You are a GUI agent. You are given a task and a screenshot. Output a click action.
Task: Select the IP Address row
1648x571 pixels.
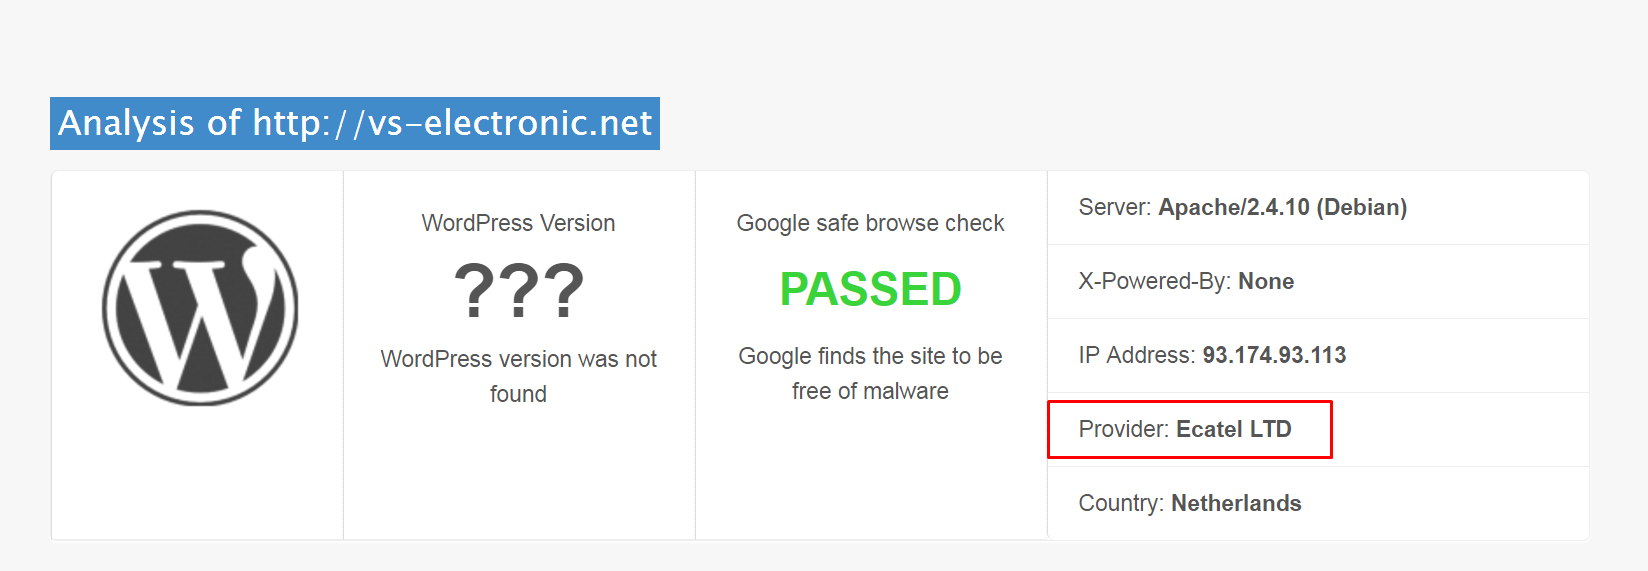pos(1318,356)
